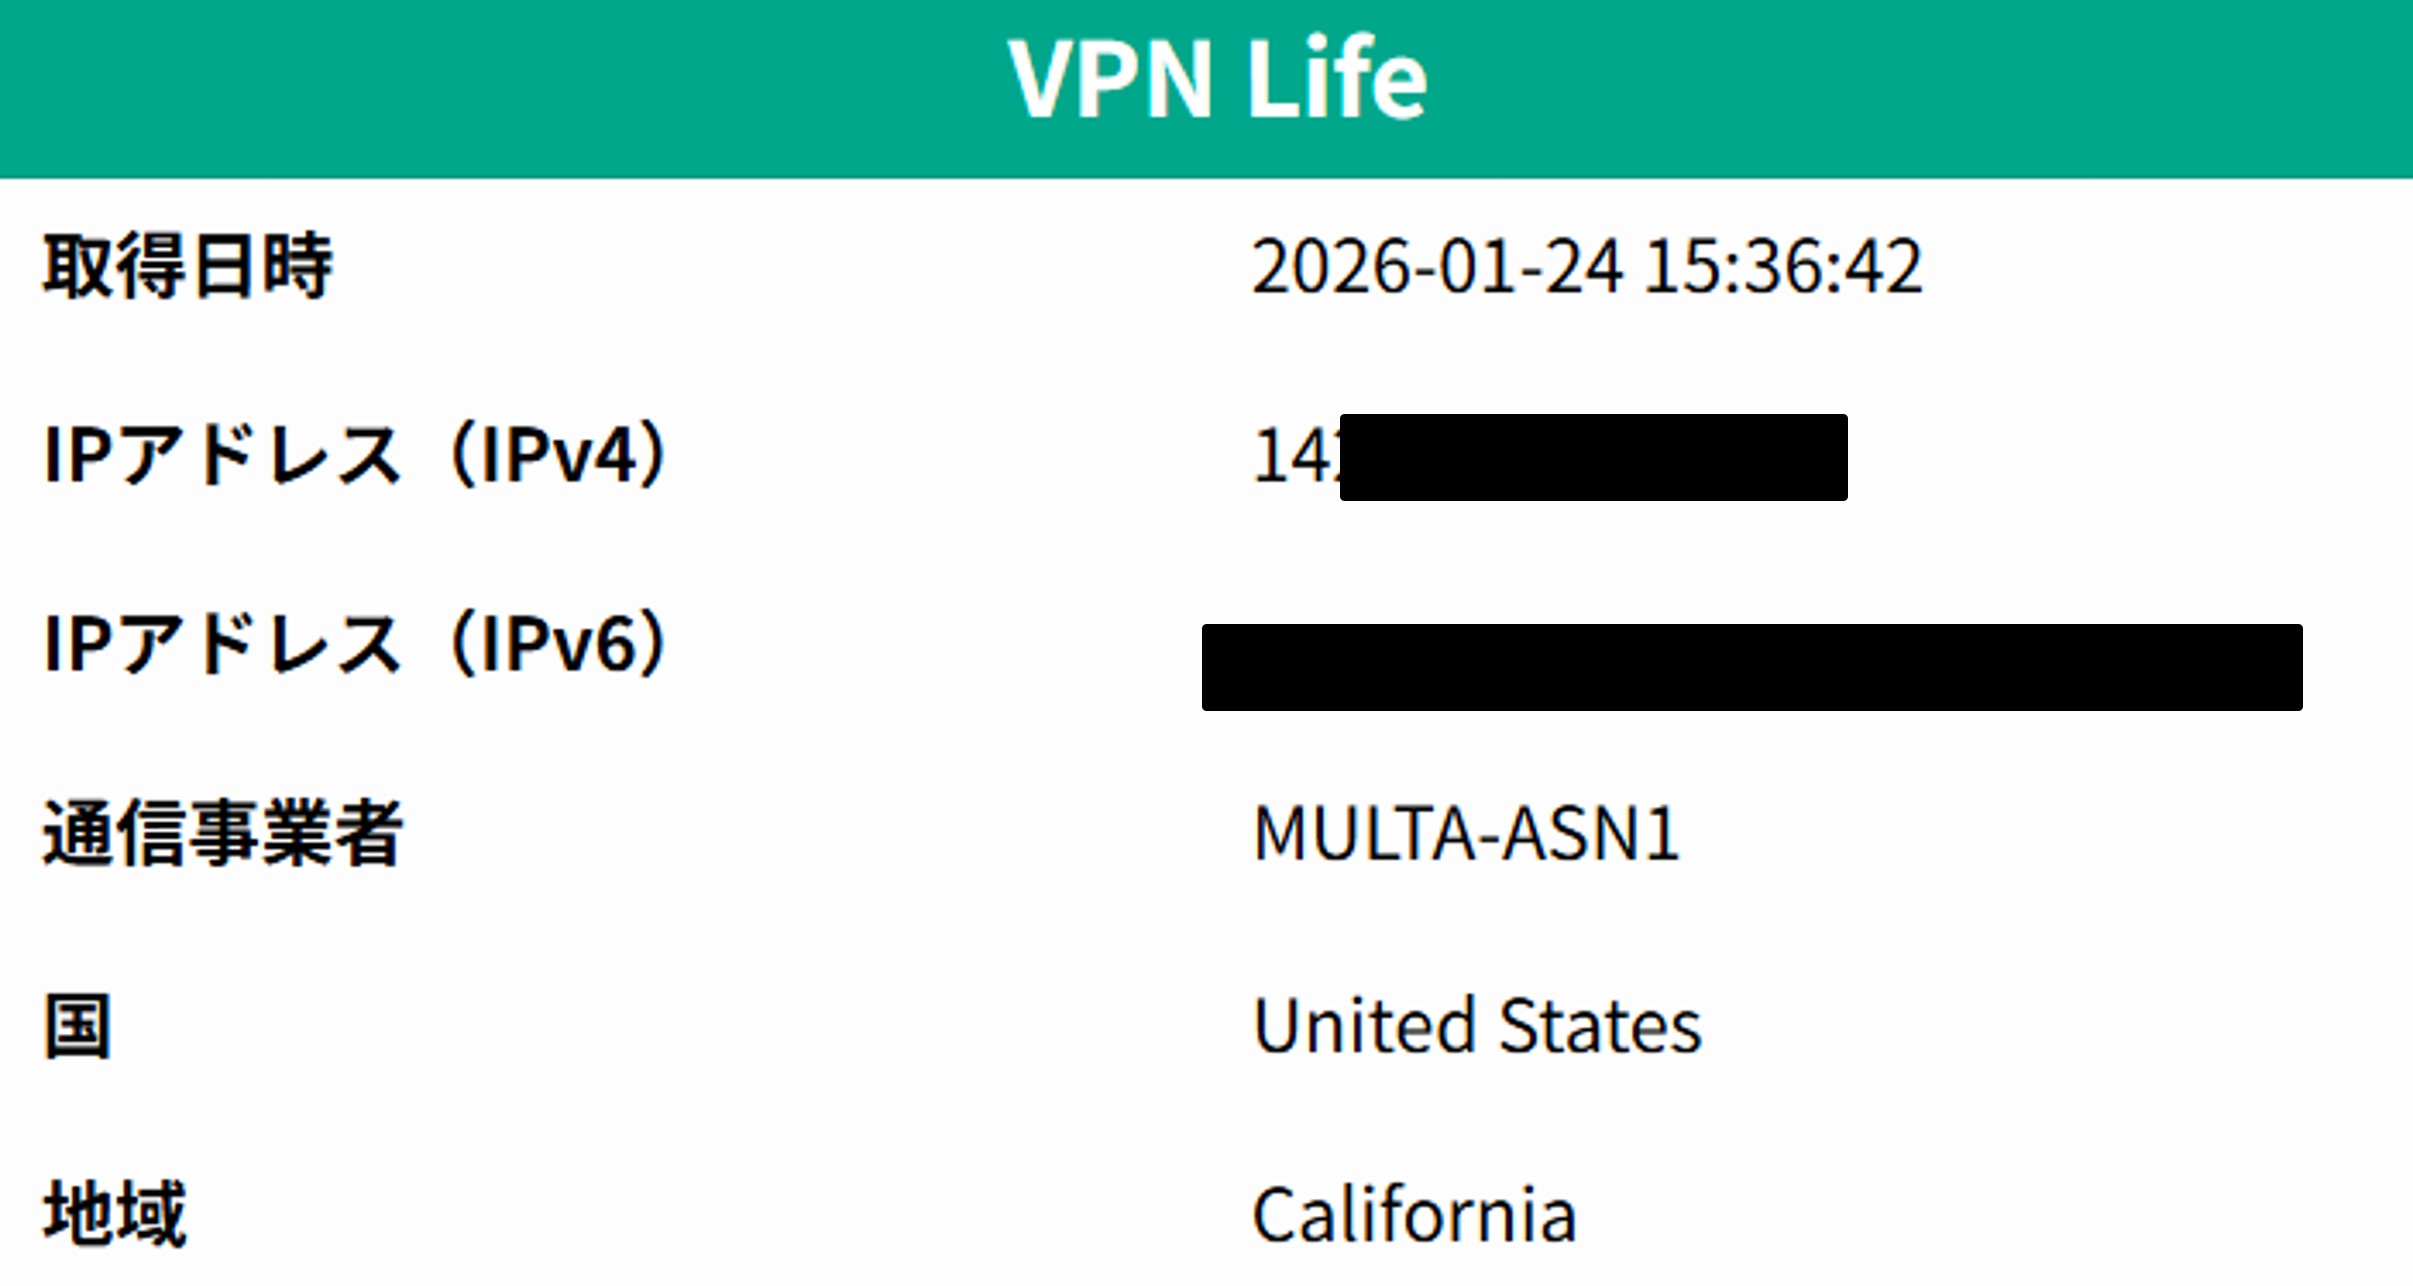Select the date 2026-01-24 in timestamp

click(x=1437, y=267)
